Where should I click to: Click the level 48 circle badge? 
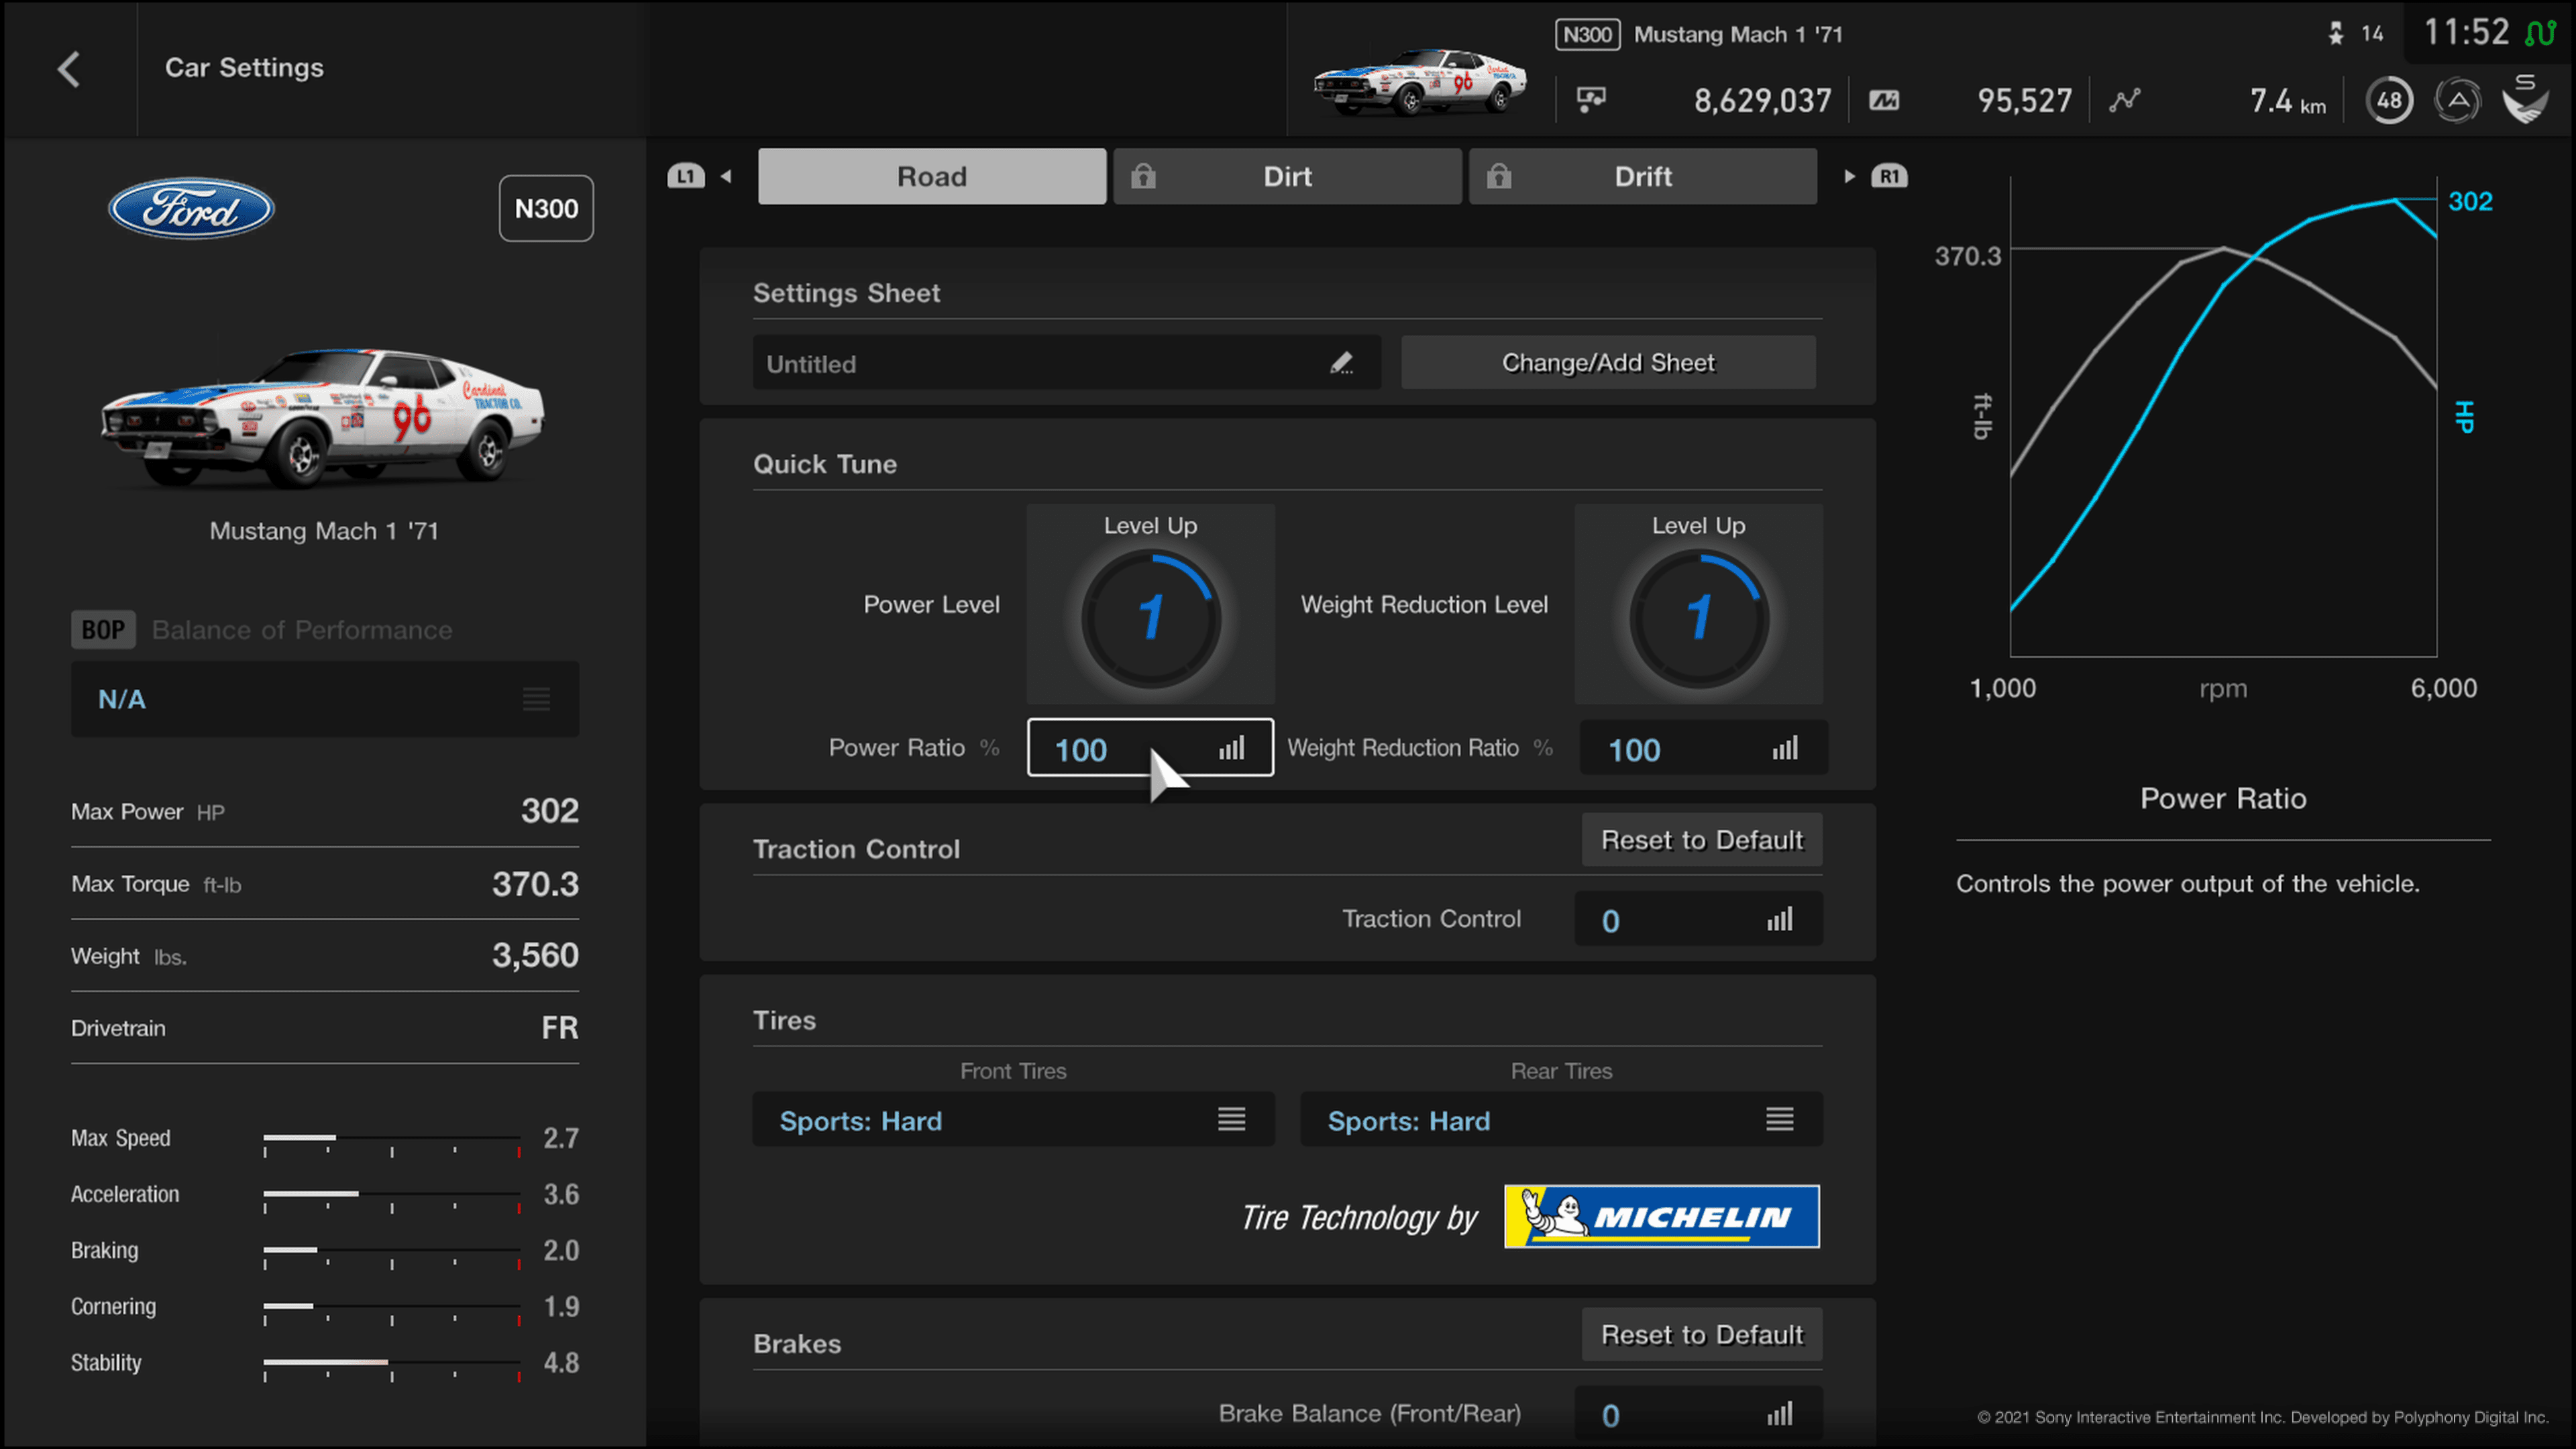click(2389, 100)
